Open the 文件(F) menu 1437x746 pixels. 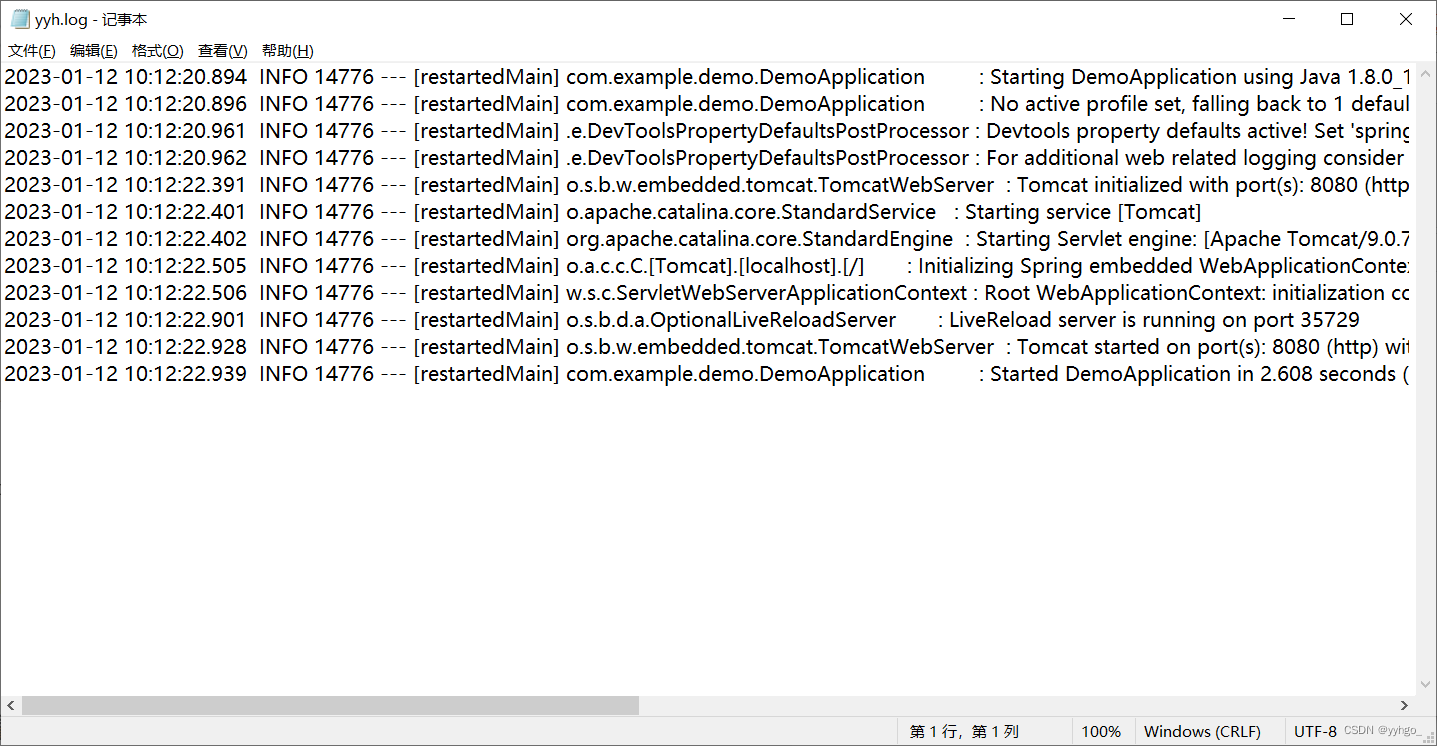coord(32,51)
